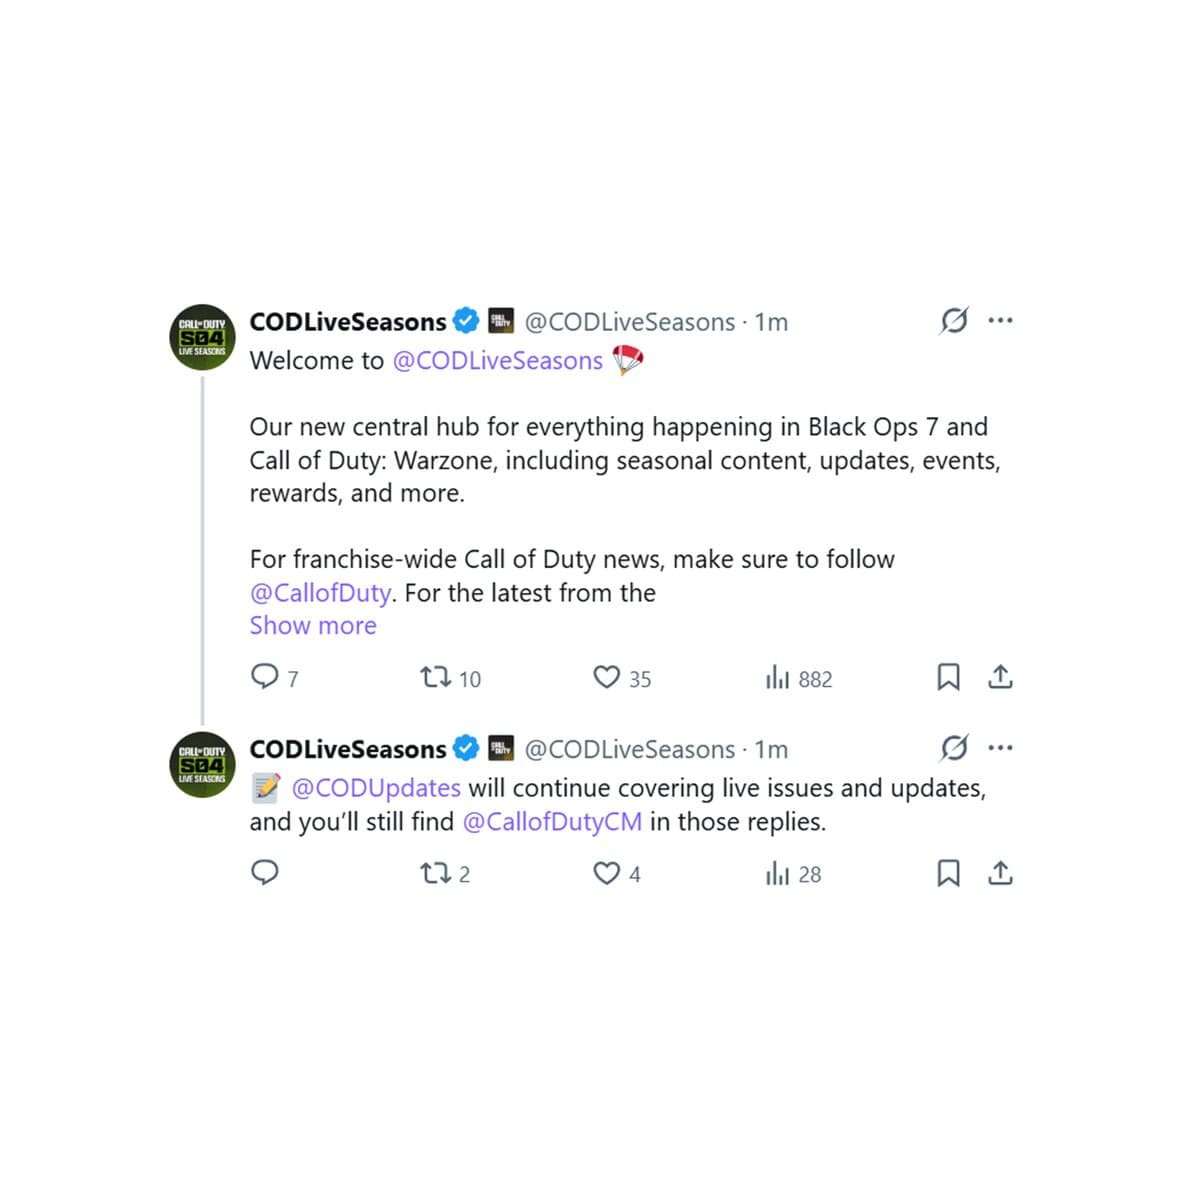Image resolution: width=1200 pixels, height=1200 pixels.
Task: Expand tweet text with Show more
Action: (313, 625)
